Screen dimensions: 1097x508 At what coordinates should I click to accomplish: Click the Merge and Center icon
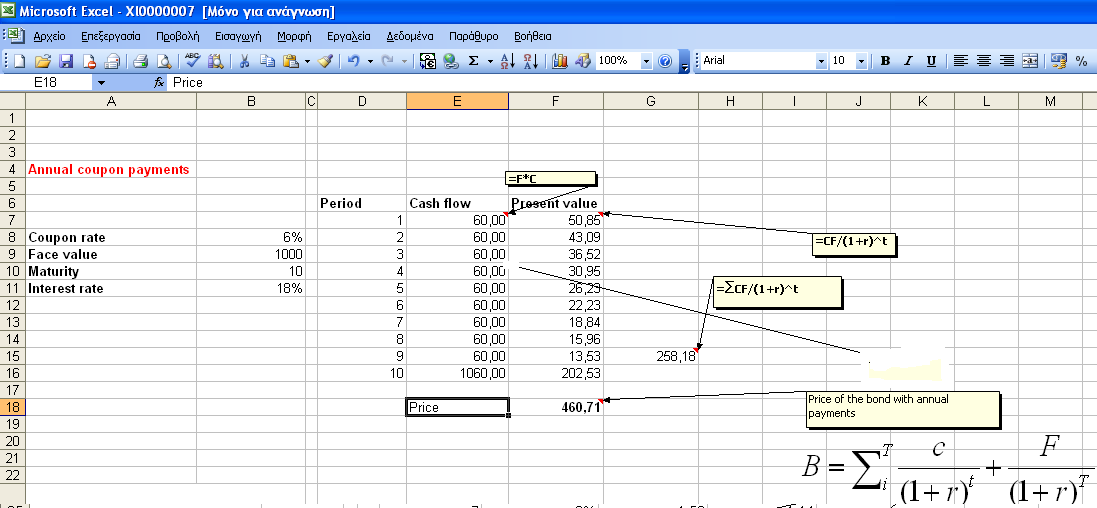[1030, 61]
